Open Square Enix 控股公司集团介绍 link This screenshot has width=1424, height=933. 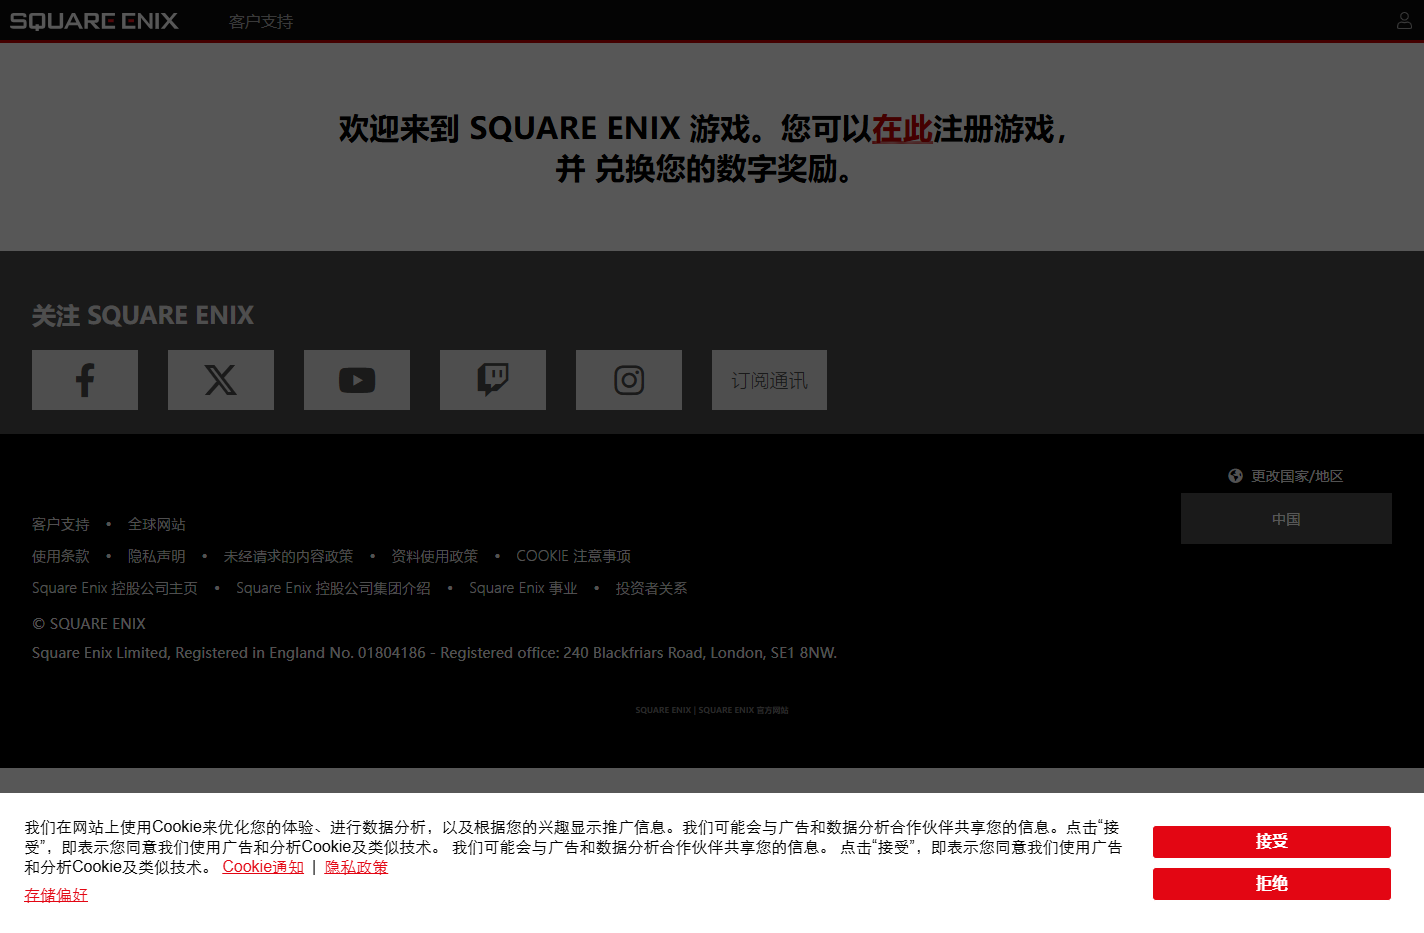(x=333, y=588)
